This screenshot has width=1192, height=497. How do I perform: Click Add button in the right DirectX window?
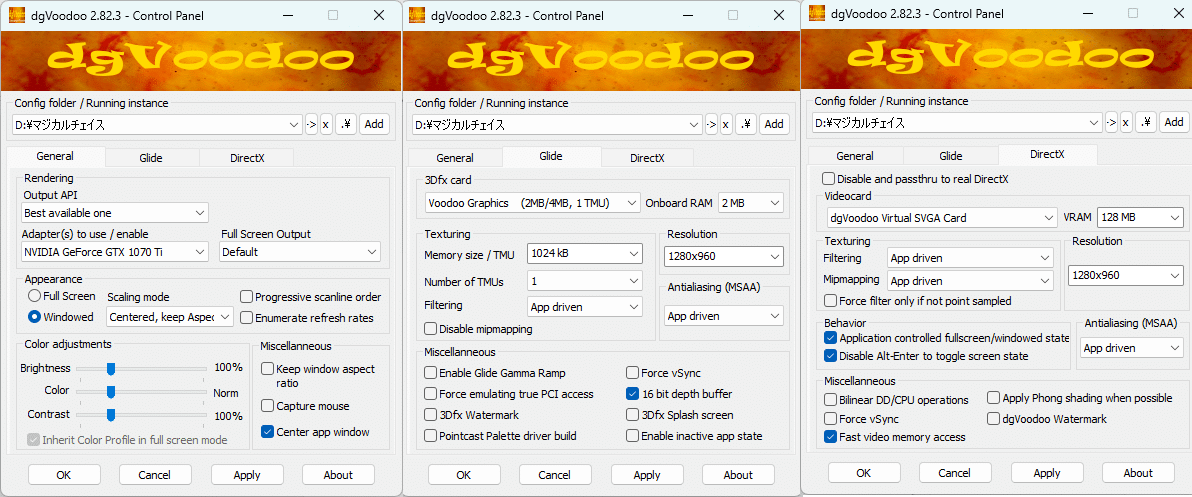click(1174, 122)
